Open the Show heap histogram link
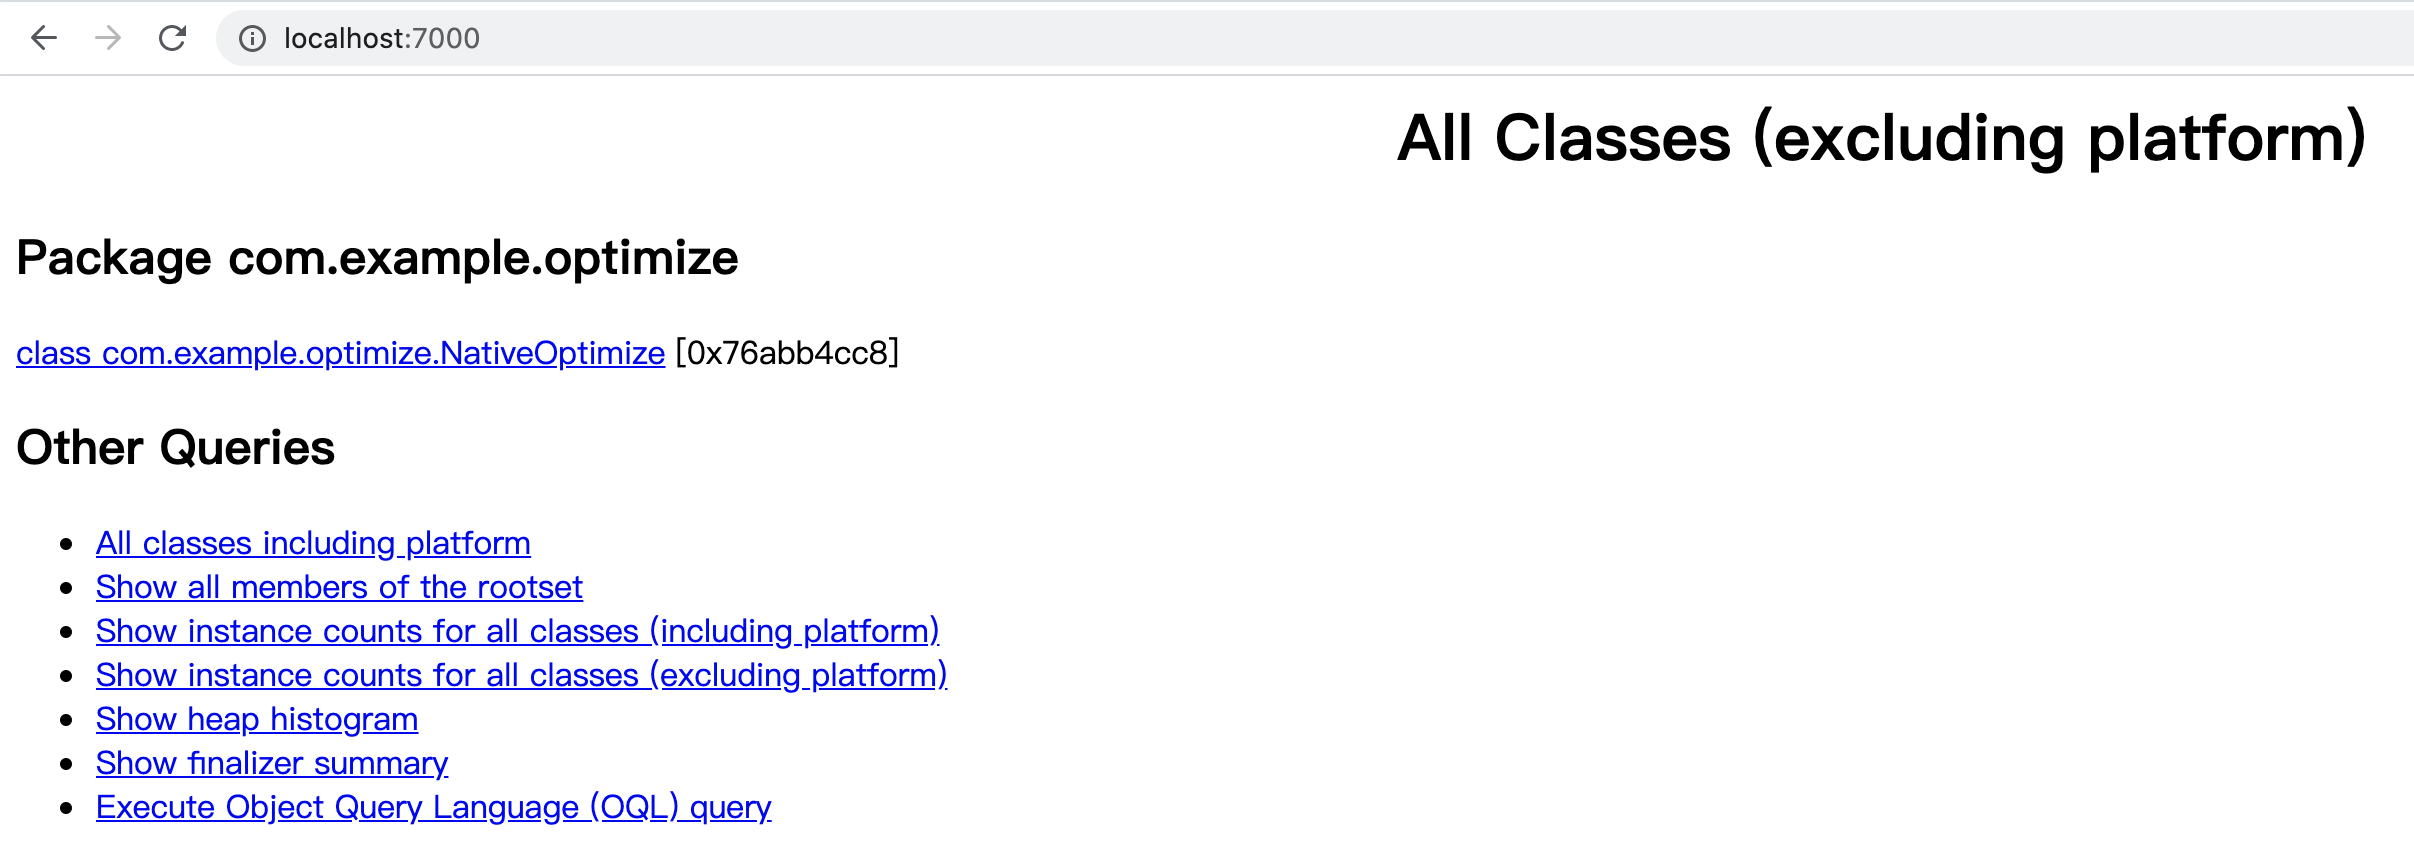This screenshot has height=864, width=2414. [x=257, y=719]
